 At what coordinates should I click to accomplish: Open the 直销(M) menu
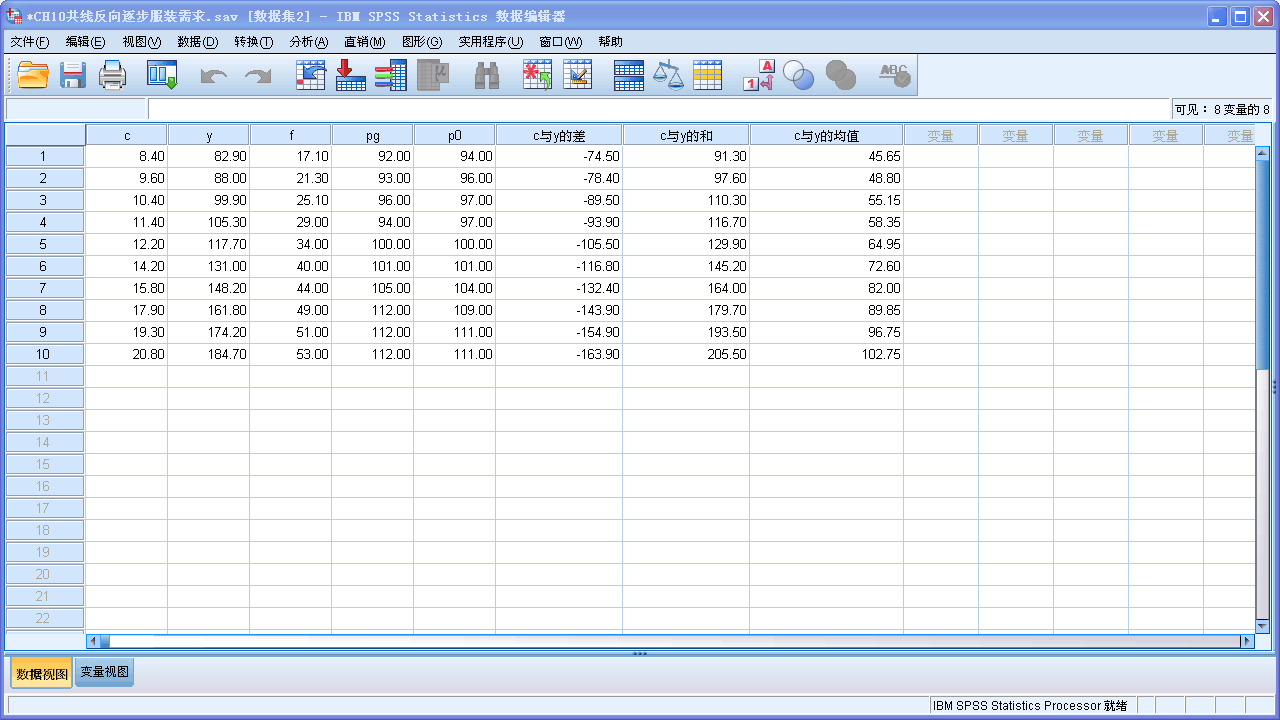pos(364,42)
